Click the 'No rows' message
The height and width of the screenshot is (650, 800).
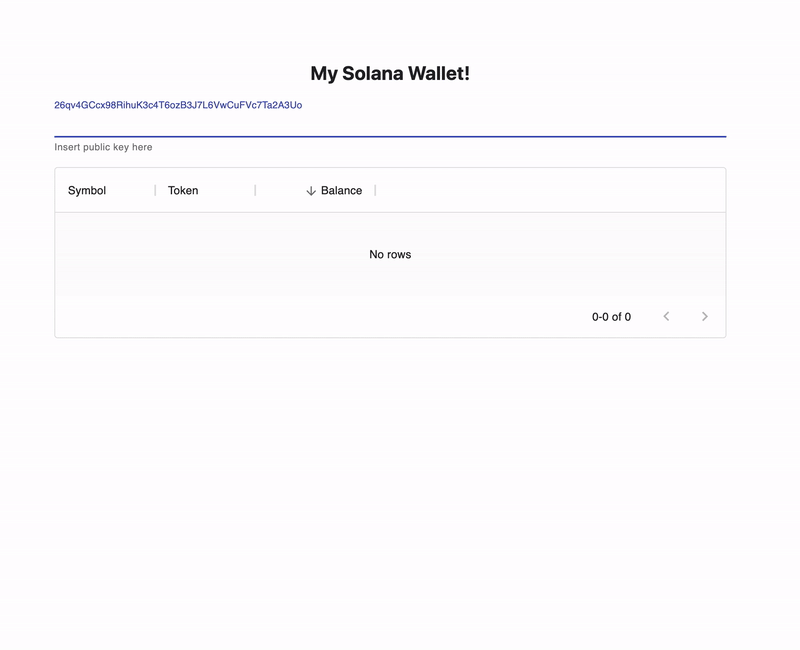point(390,254)
